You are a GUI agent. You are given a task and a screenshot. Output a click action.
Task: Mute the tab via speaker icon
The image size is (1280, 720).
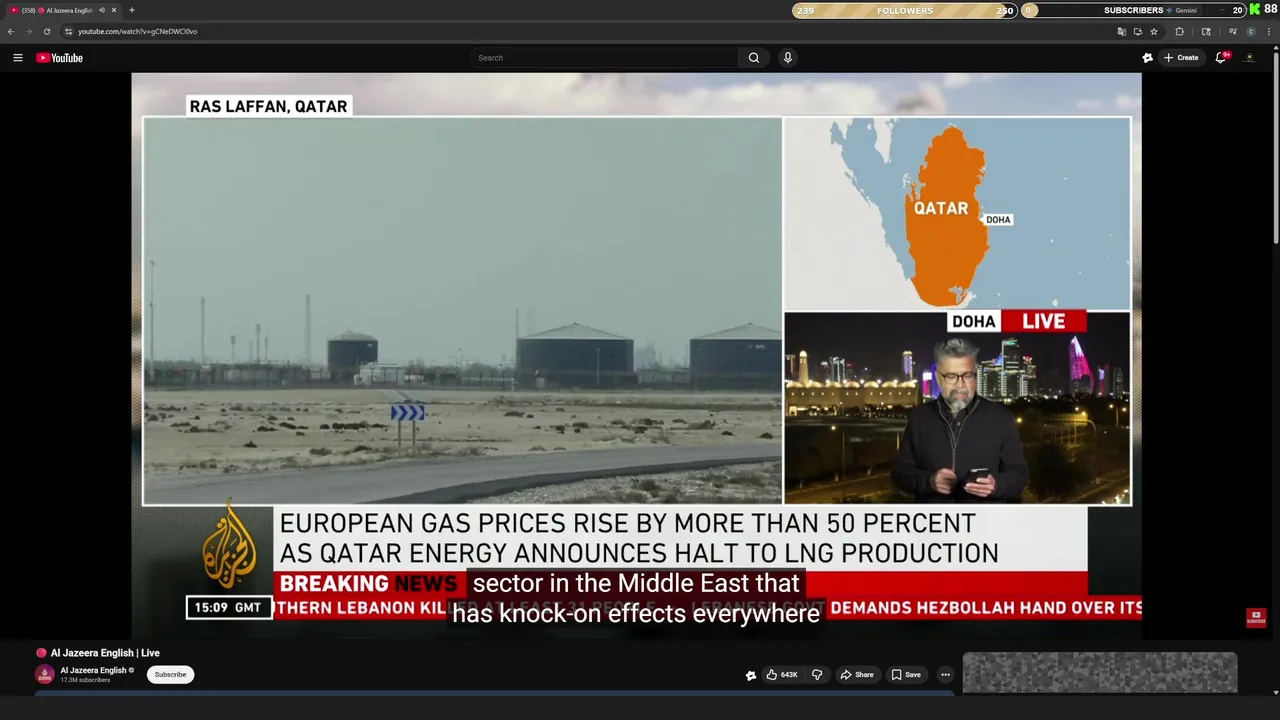click(x=101, y=10)
